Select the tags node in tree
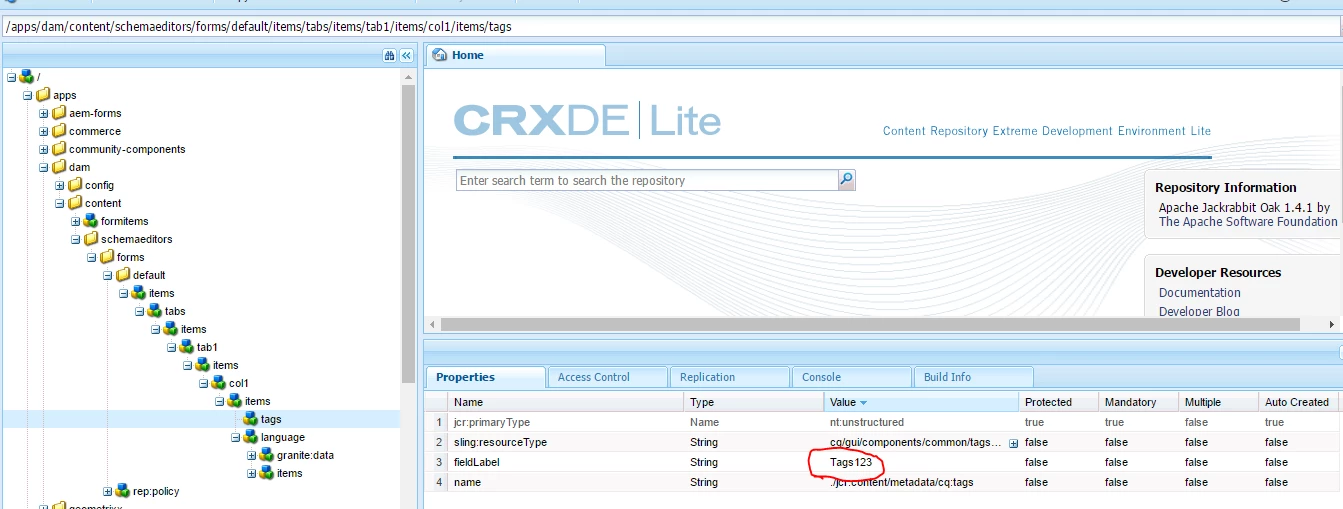This screenshot has width=1343, height=509. [x=271, y=419]
